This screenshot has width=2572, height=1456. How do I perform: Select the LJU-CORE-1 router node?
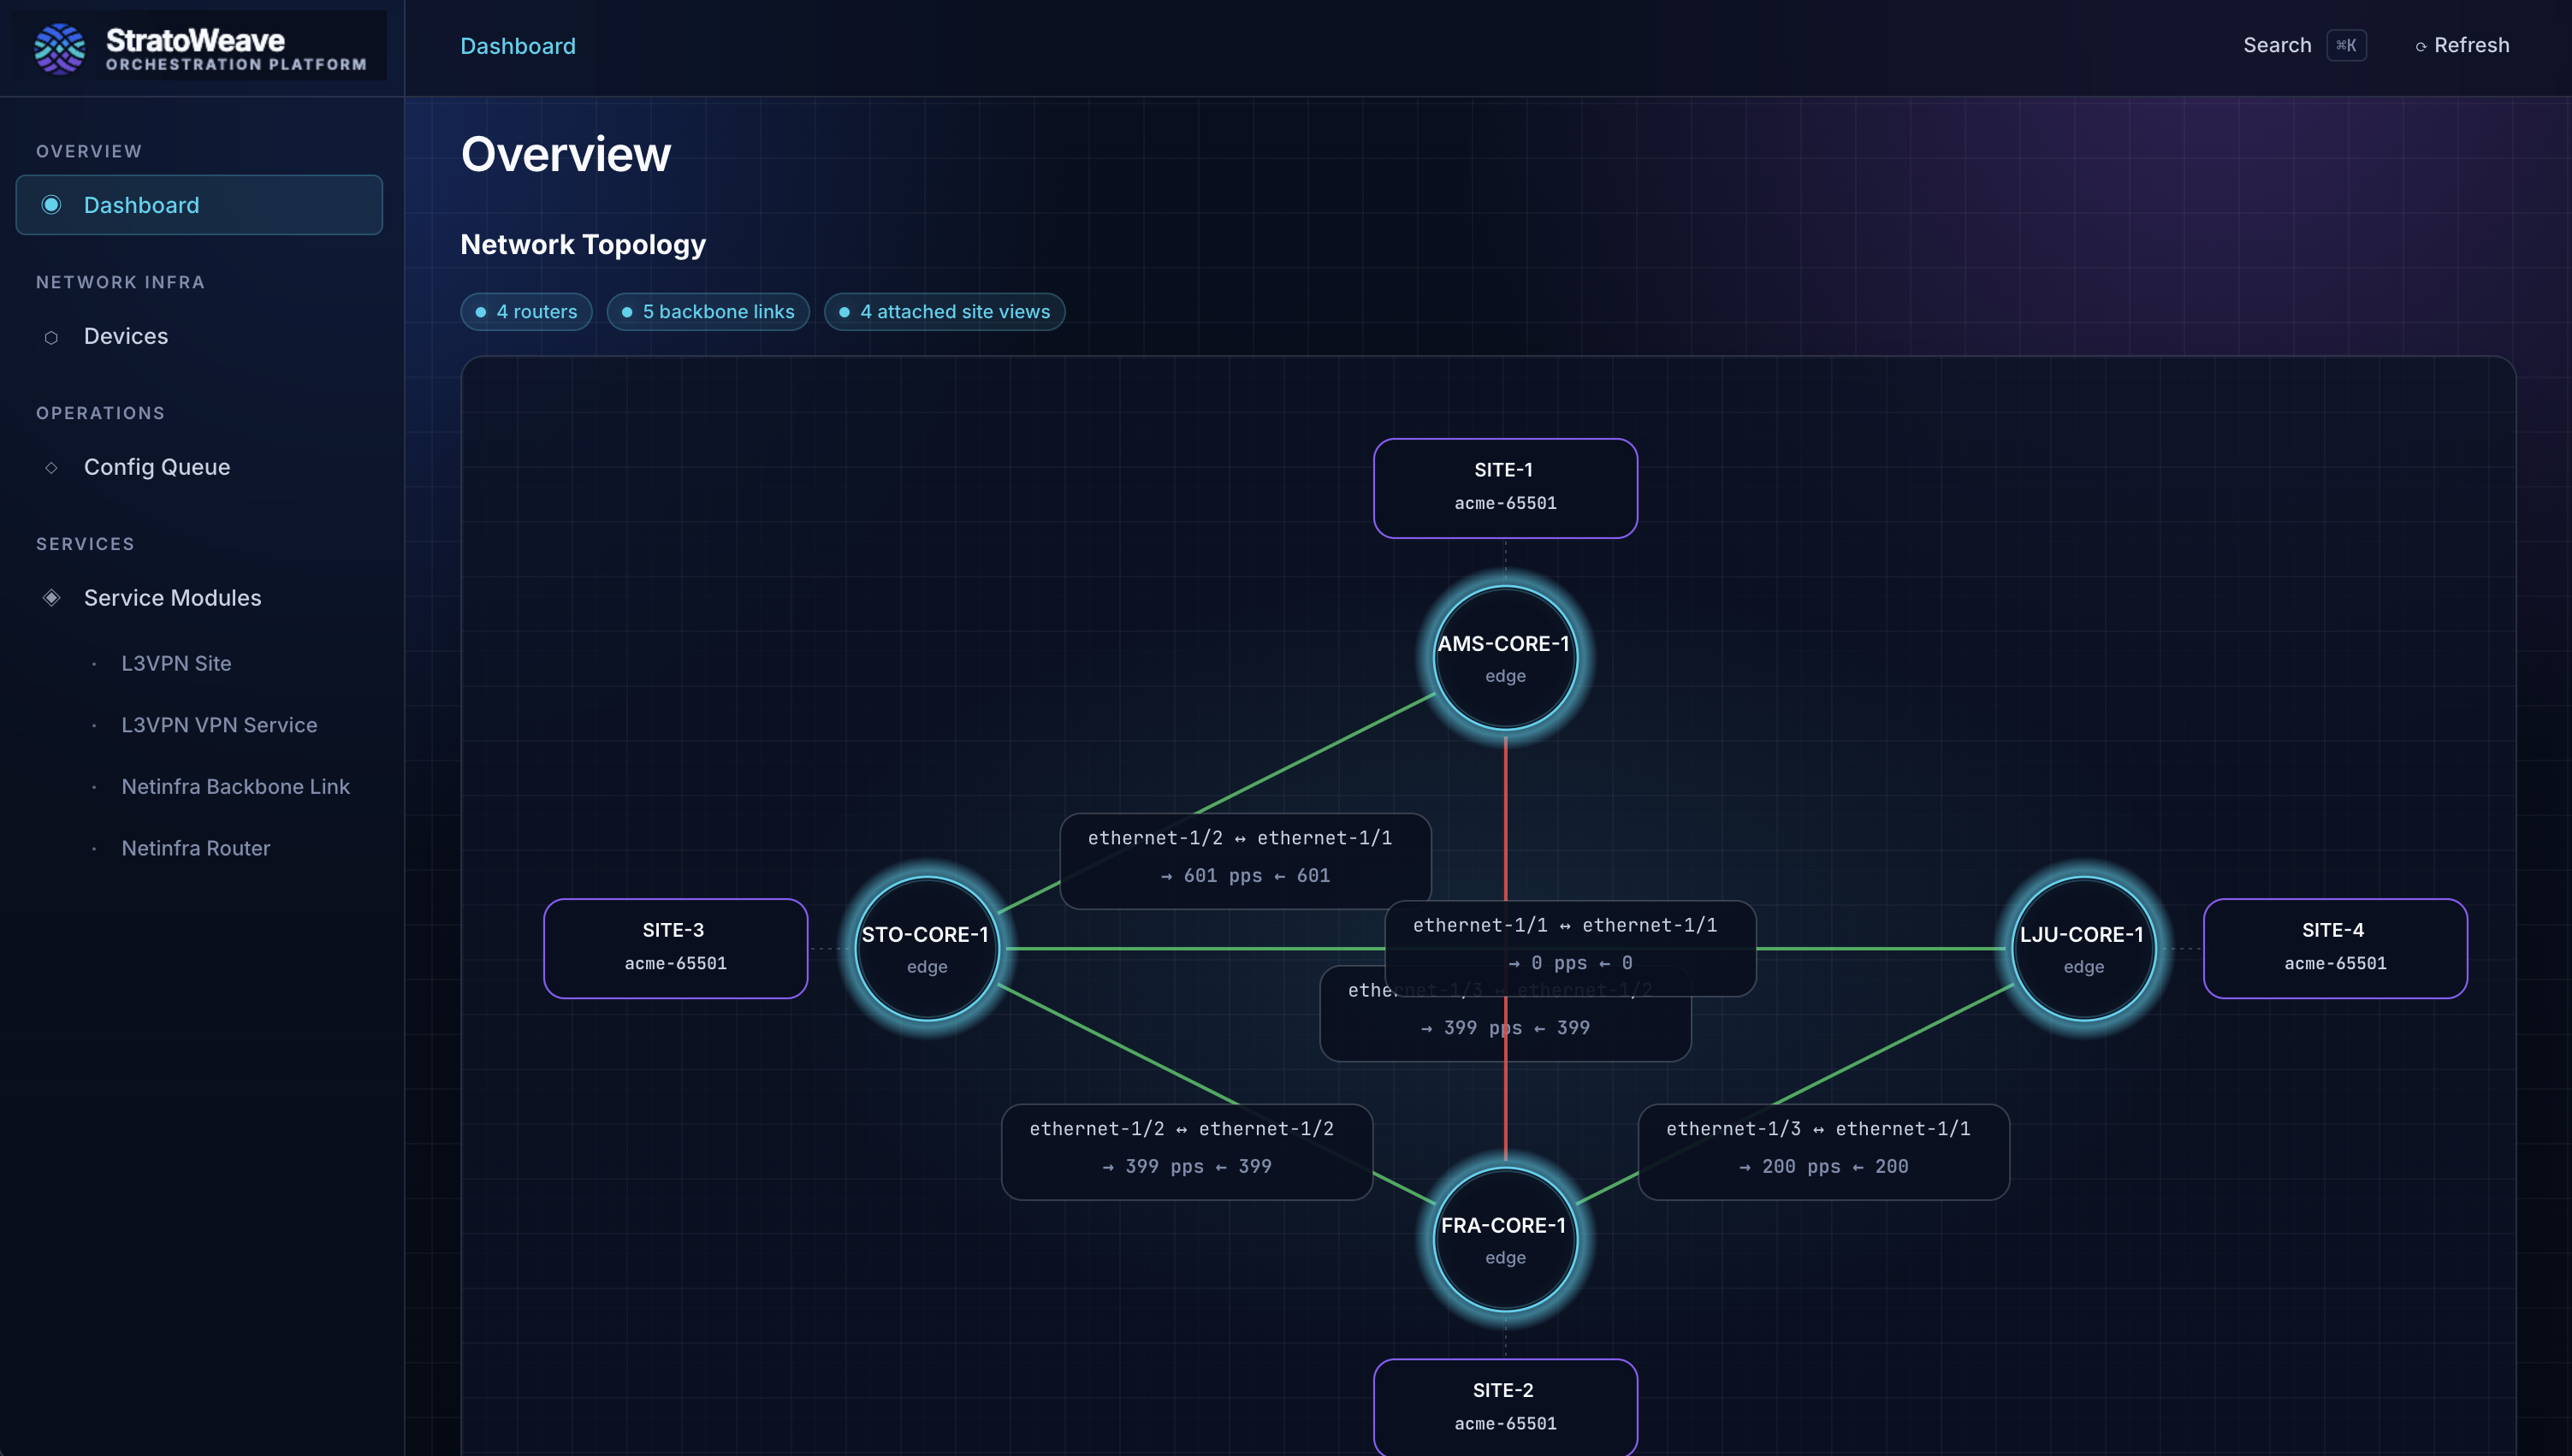coord(2083,948)
